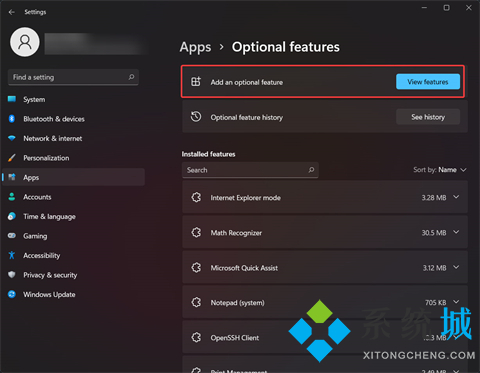The width and height of the screenshot is (480, 373).
Task: Click the Windows Update sync icon
Action: (12, 294)
